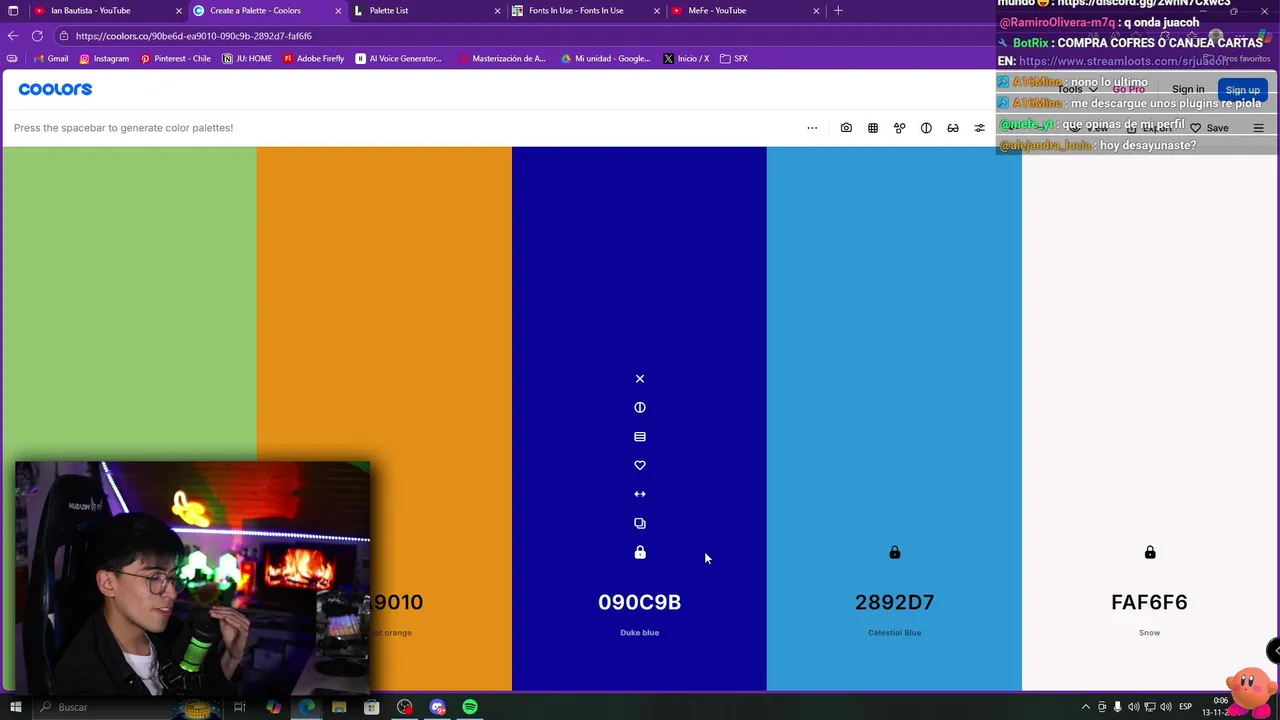
Task: Open the AI Voice Generator bookmark
Action: pos(398,59)
